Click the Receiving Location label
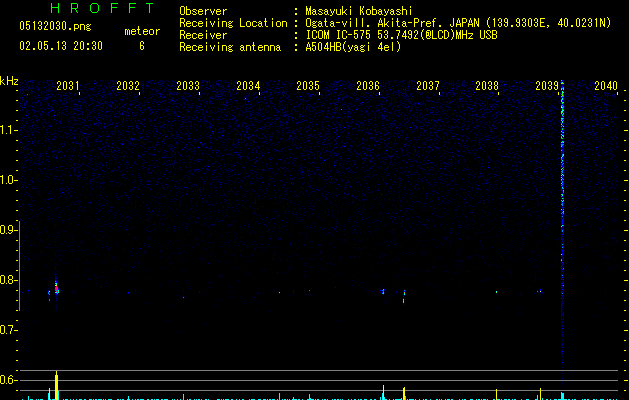 233,23
